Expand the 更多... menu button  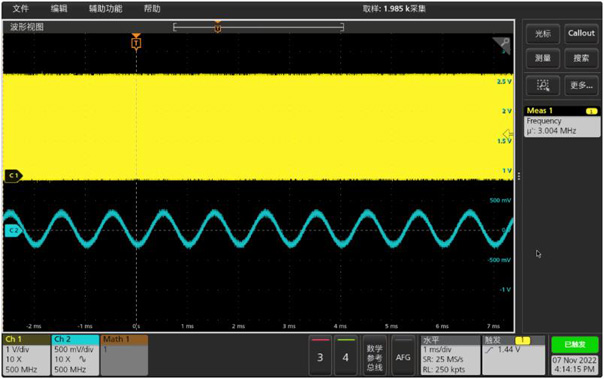coord(581,85)
